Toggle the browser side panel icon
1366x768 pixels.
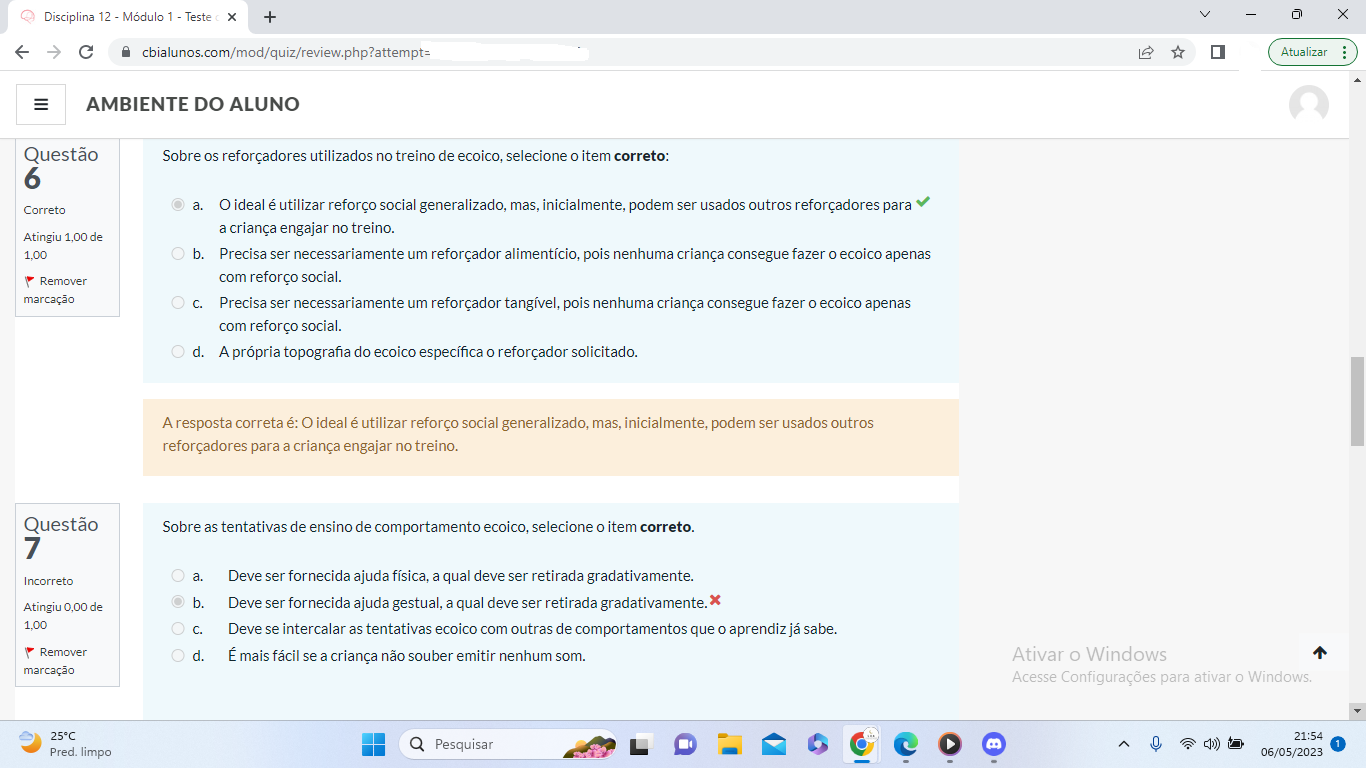pyautogui.click(x=1217, y=52)
